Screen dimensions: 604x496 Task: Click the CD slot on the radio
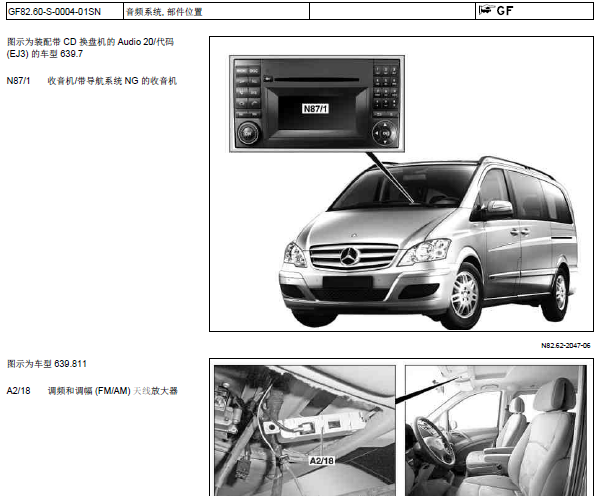(x=317, y=80)
